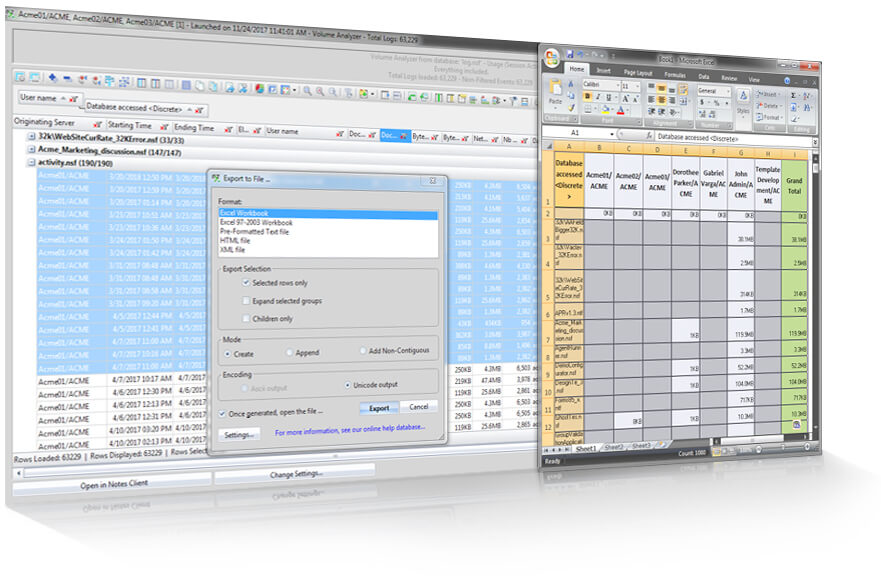
Task: Click Cancel in the Export to File dialog
Action: coord(419,406)
